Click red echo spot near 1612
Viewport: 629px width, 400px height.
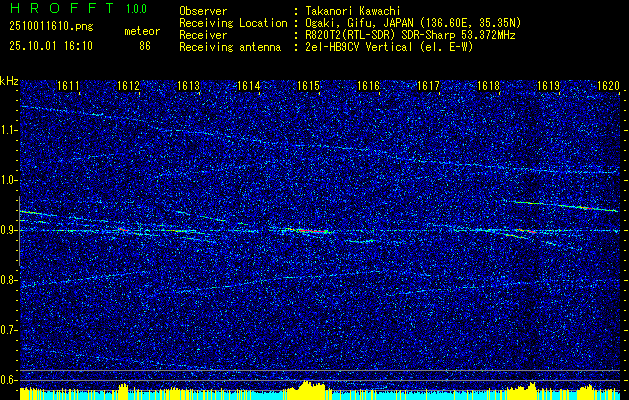click(x=122, y=229)
